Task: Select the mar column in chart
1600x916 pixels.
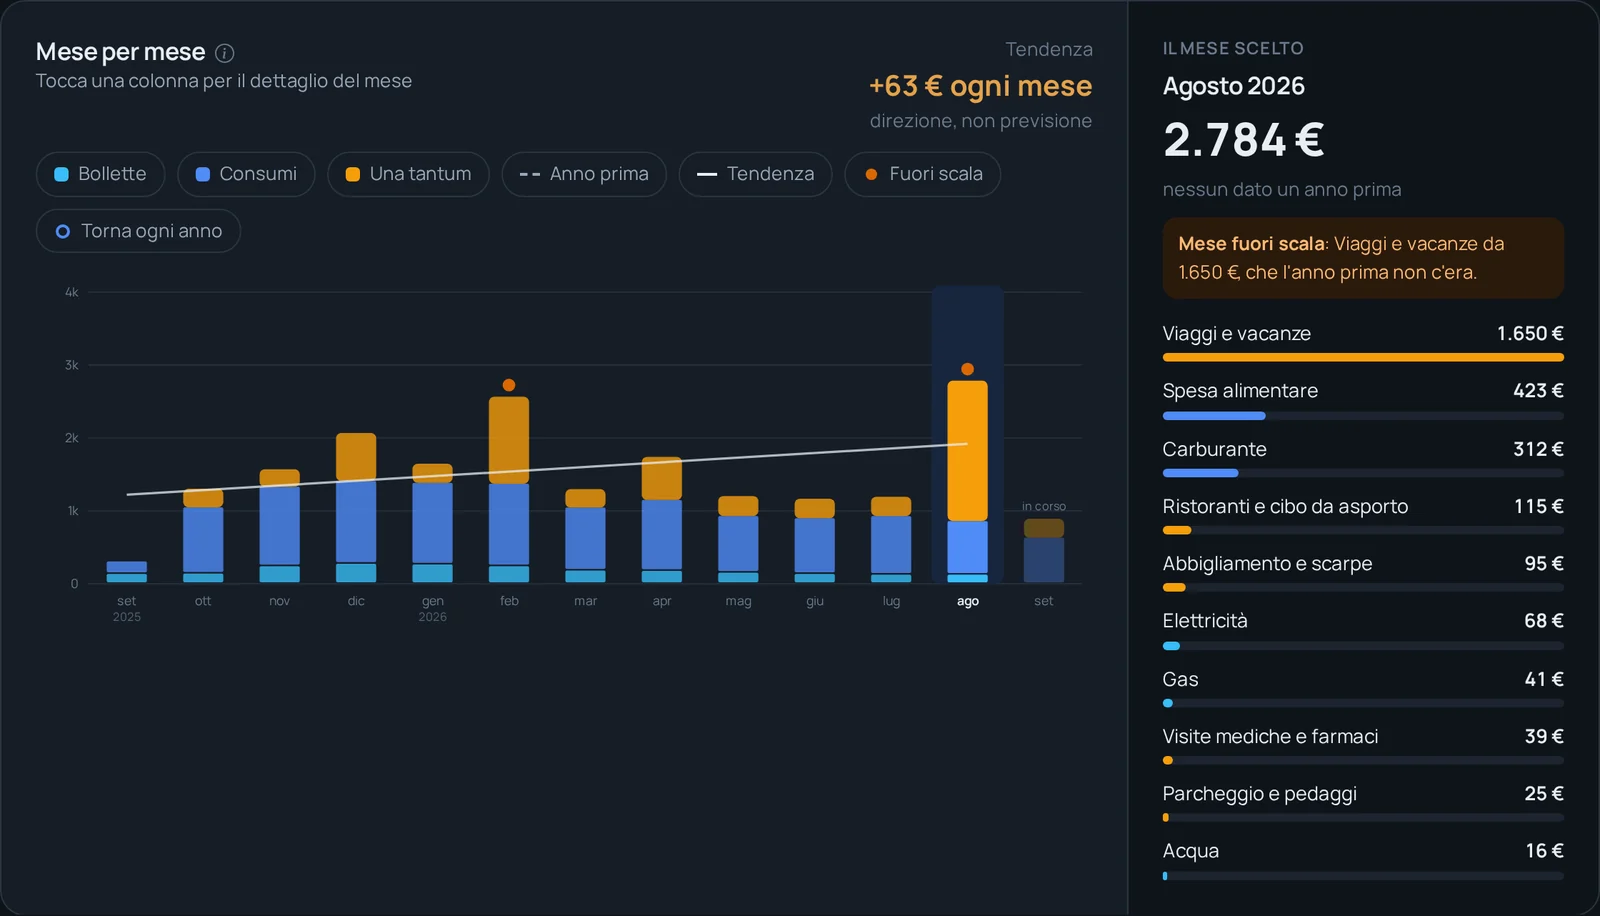Action: [x=585, y=536]
